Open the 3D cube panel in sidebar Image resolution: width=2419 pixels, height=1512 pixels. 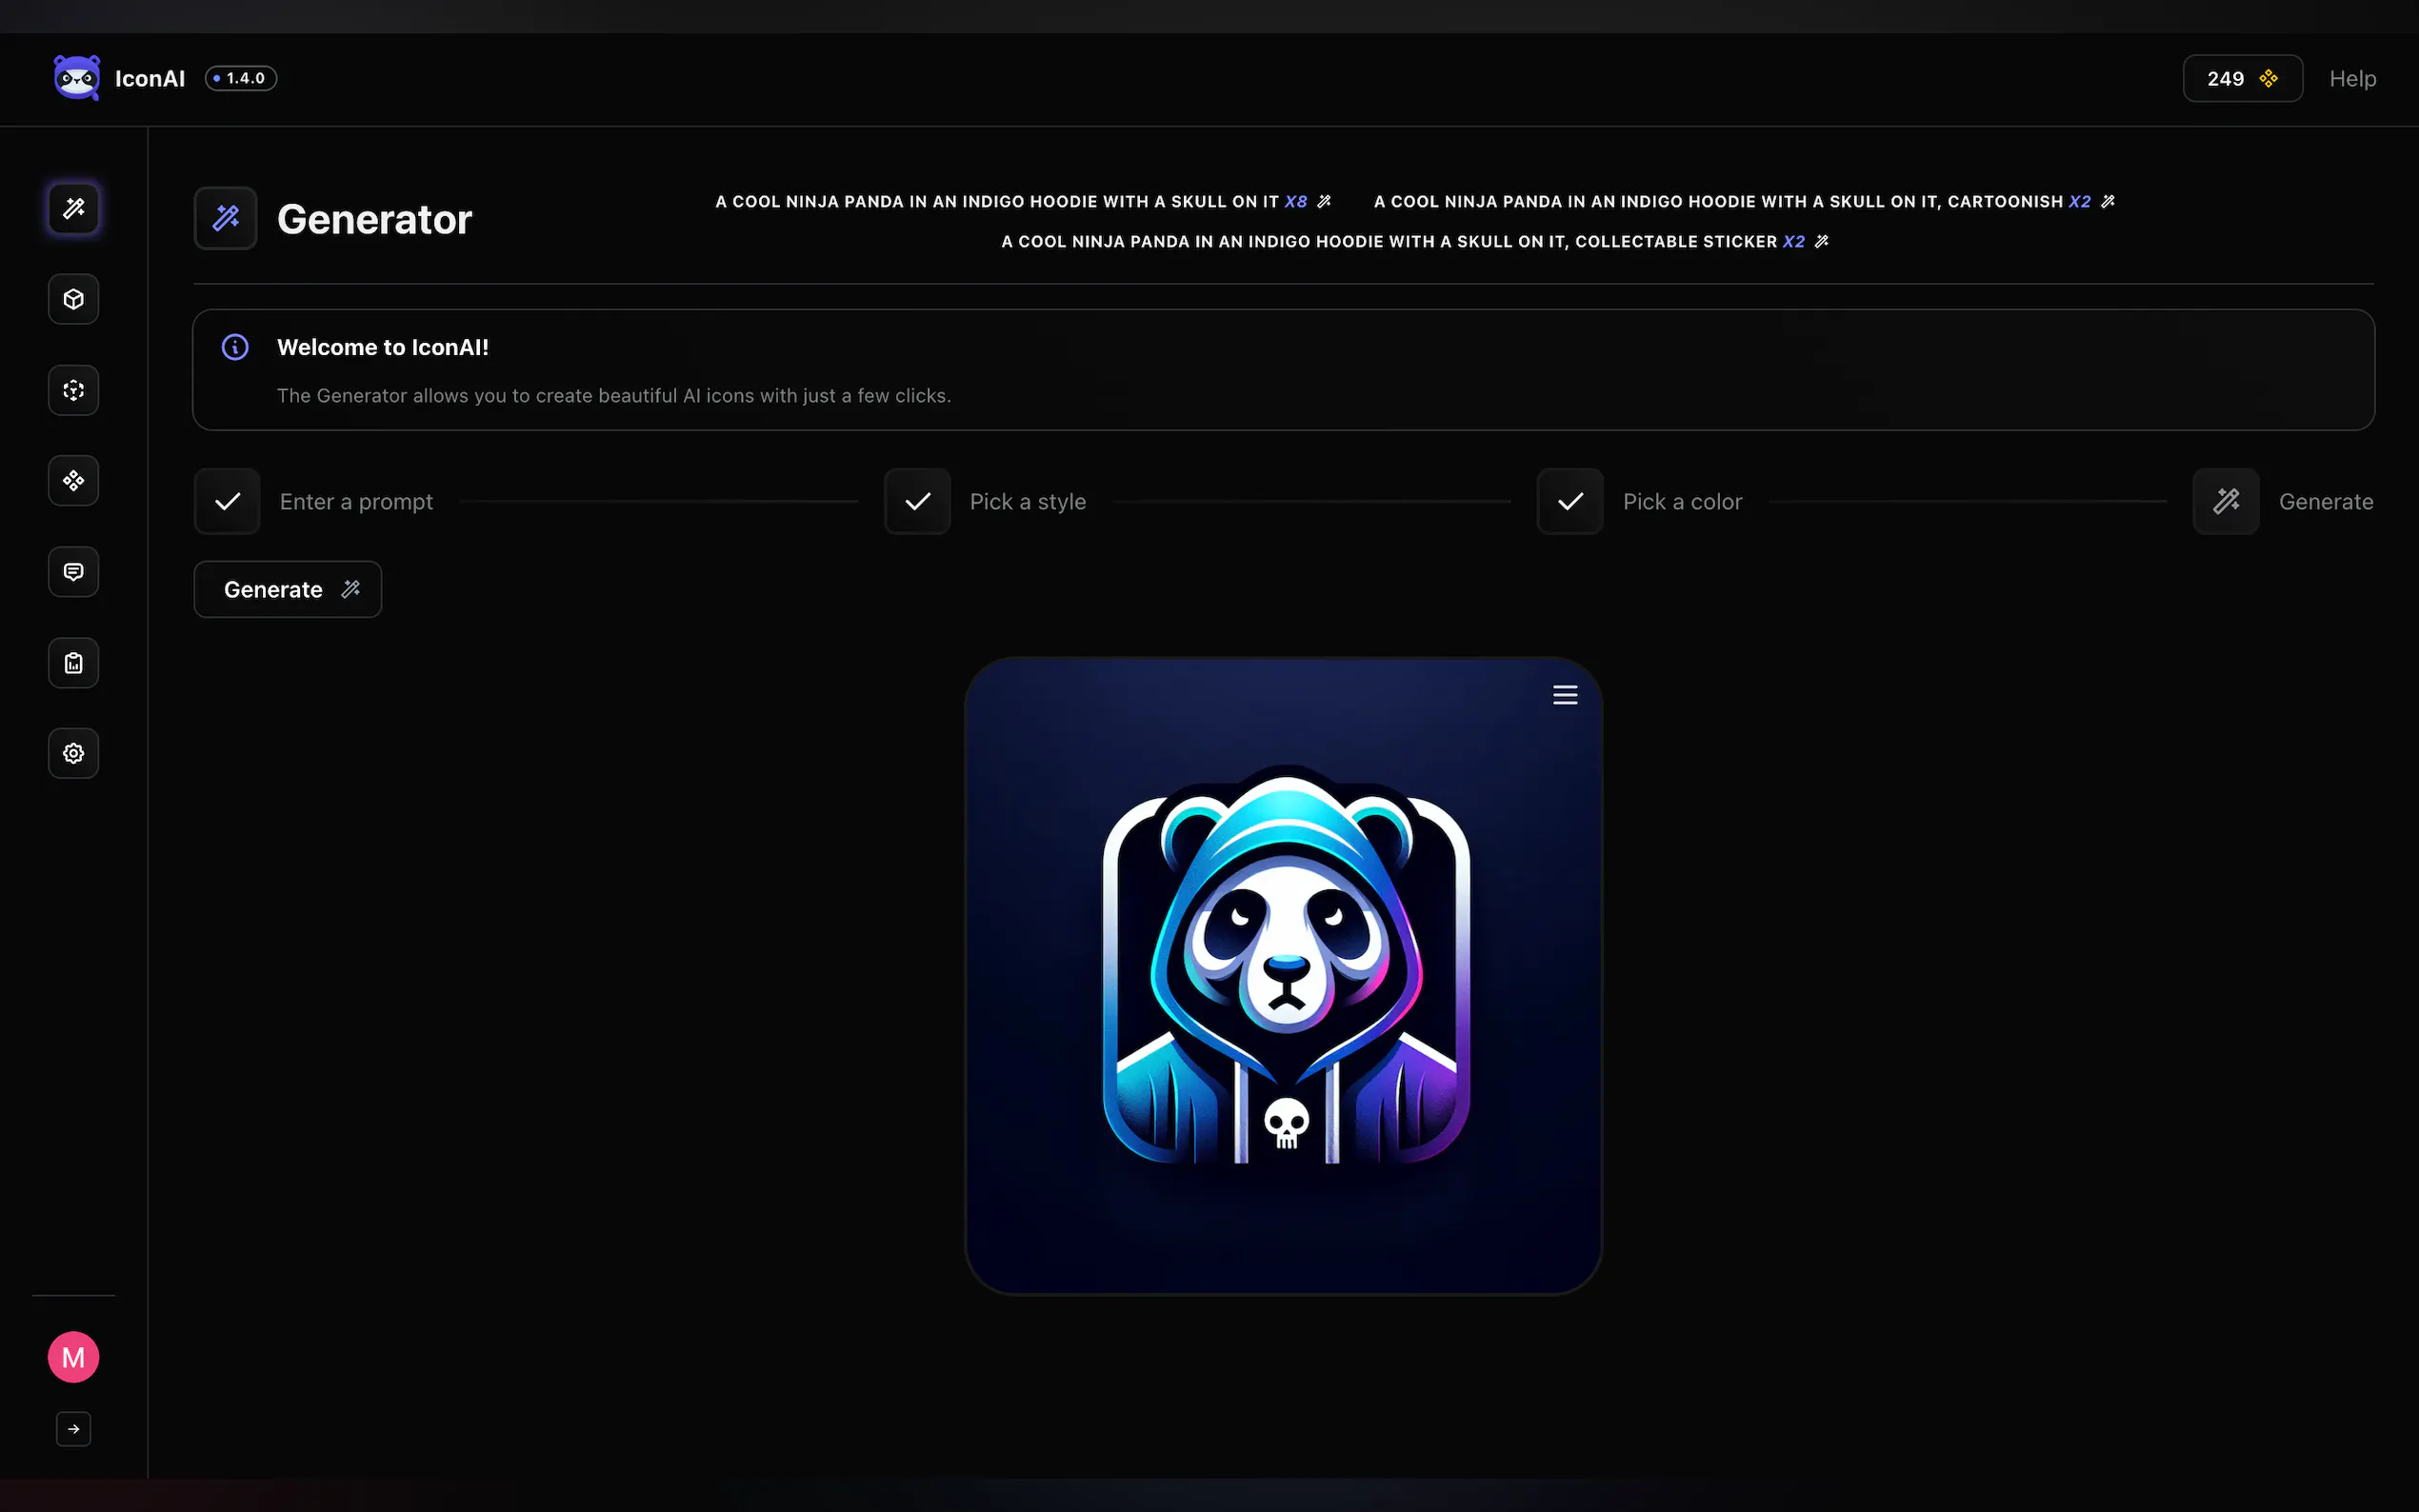point(72,298)
